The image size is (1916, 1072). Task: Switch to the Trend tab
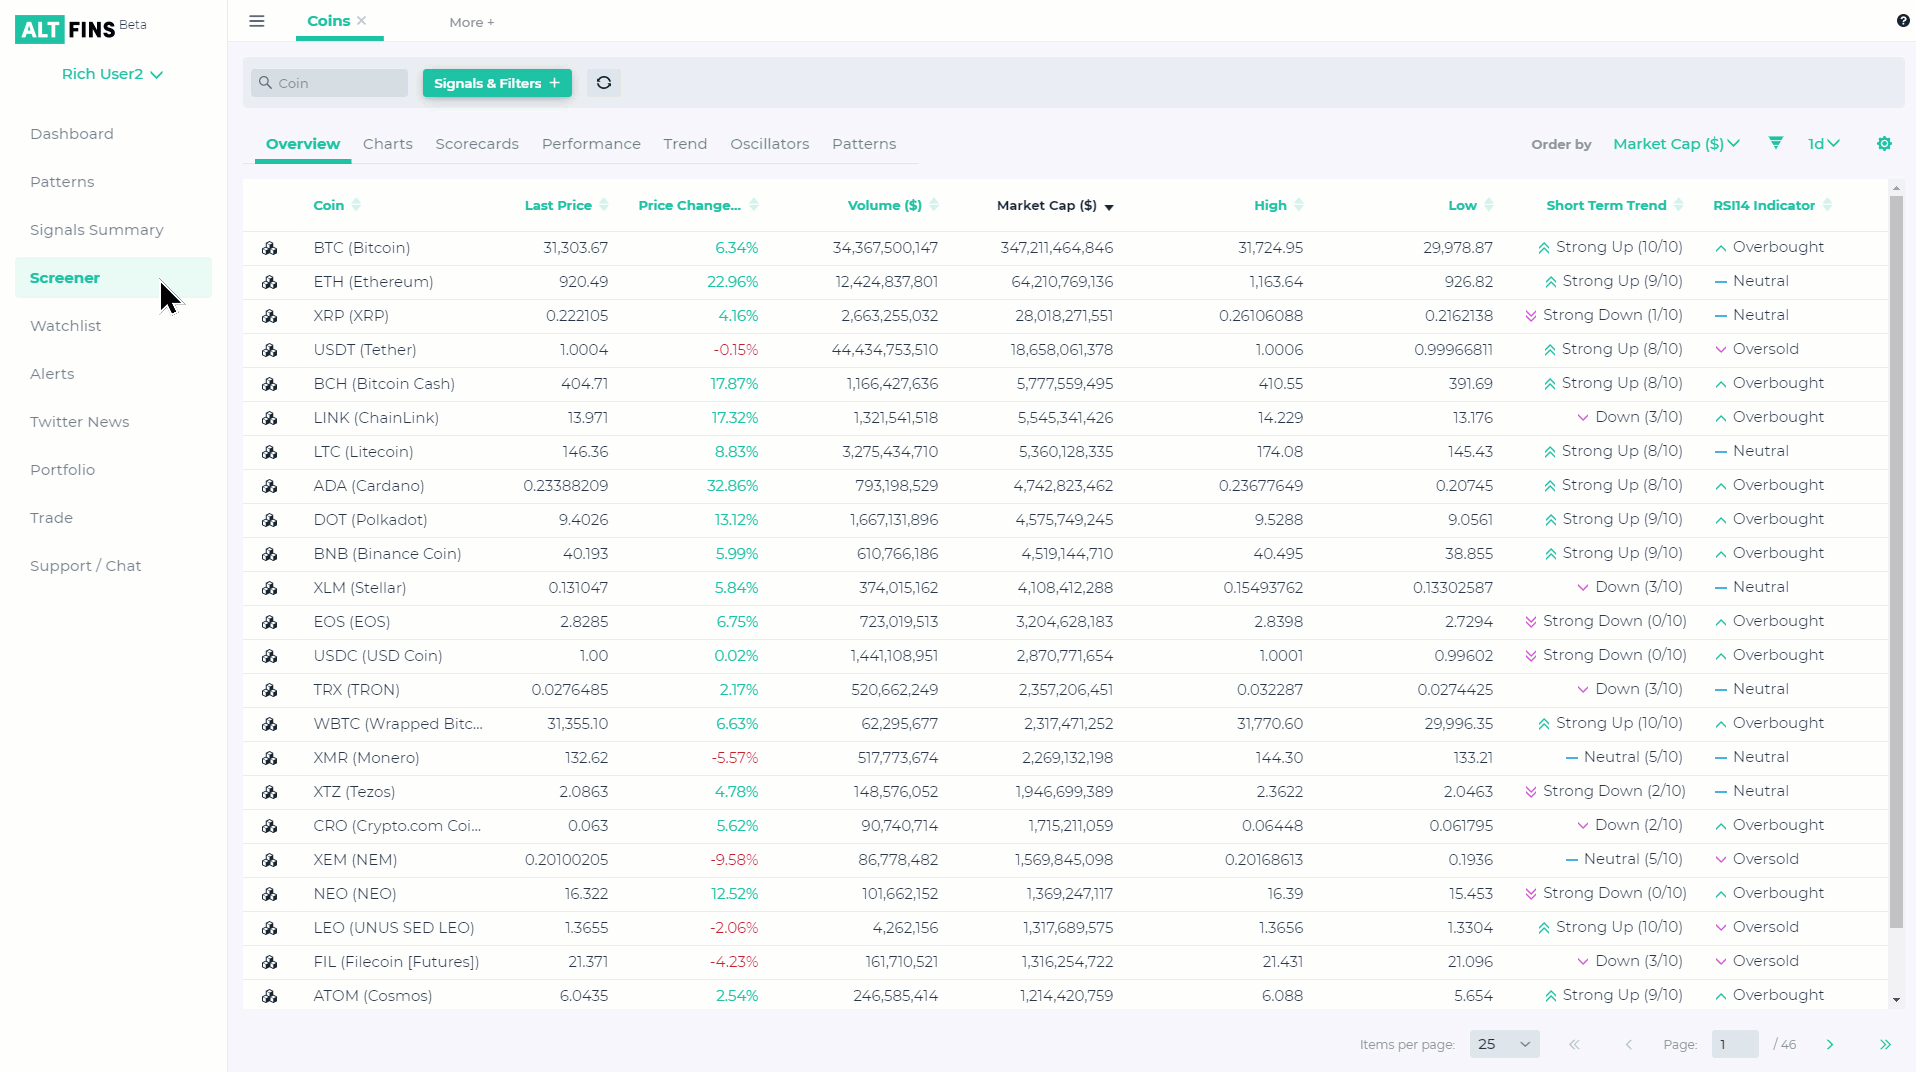(685, 144)
